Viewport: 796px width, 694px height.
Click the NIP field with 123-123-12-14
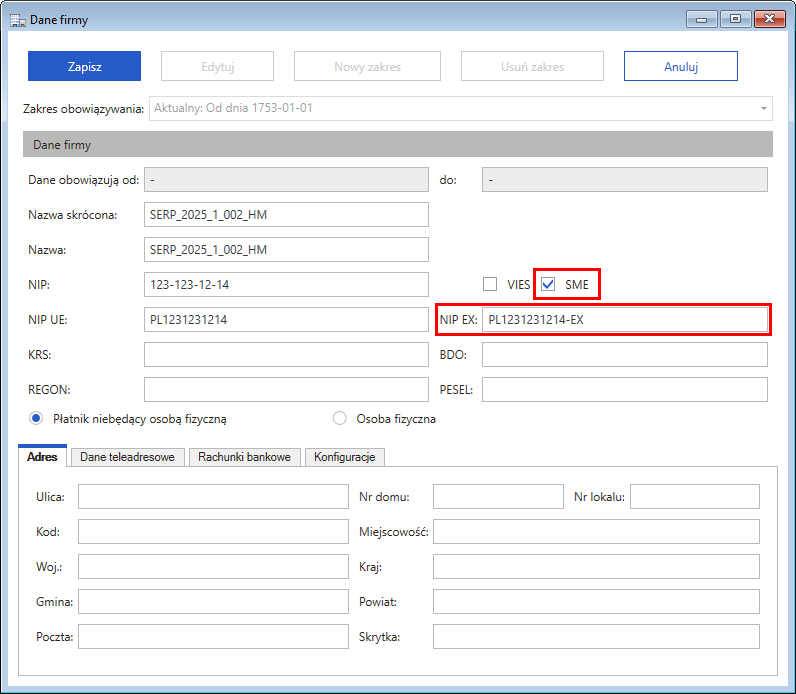(x=286, y=284)
